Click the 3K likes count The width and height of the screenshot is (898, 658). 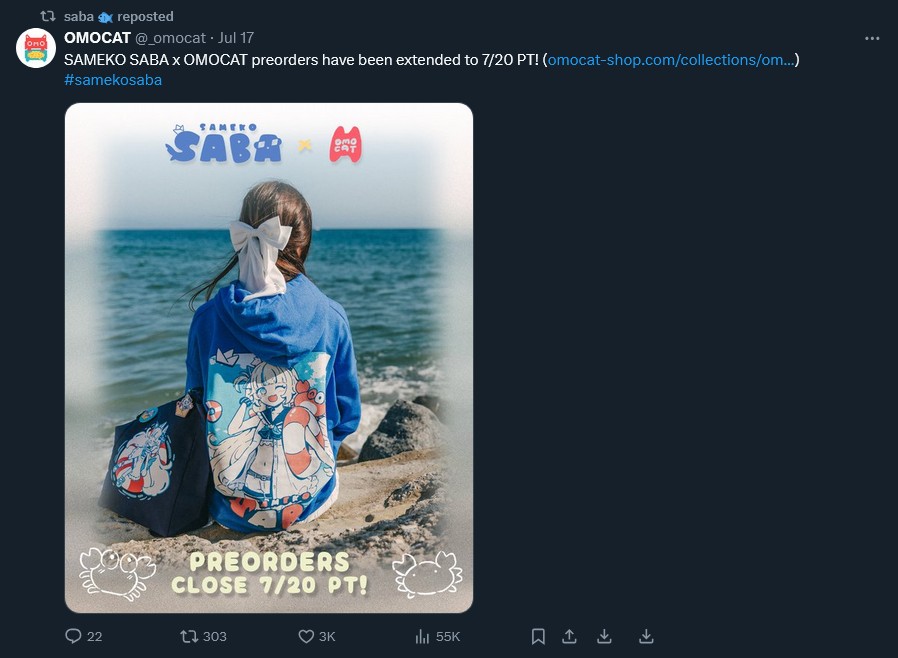(327, 636)
